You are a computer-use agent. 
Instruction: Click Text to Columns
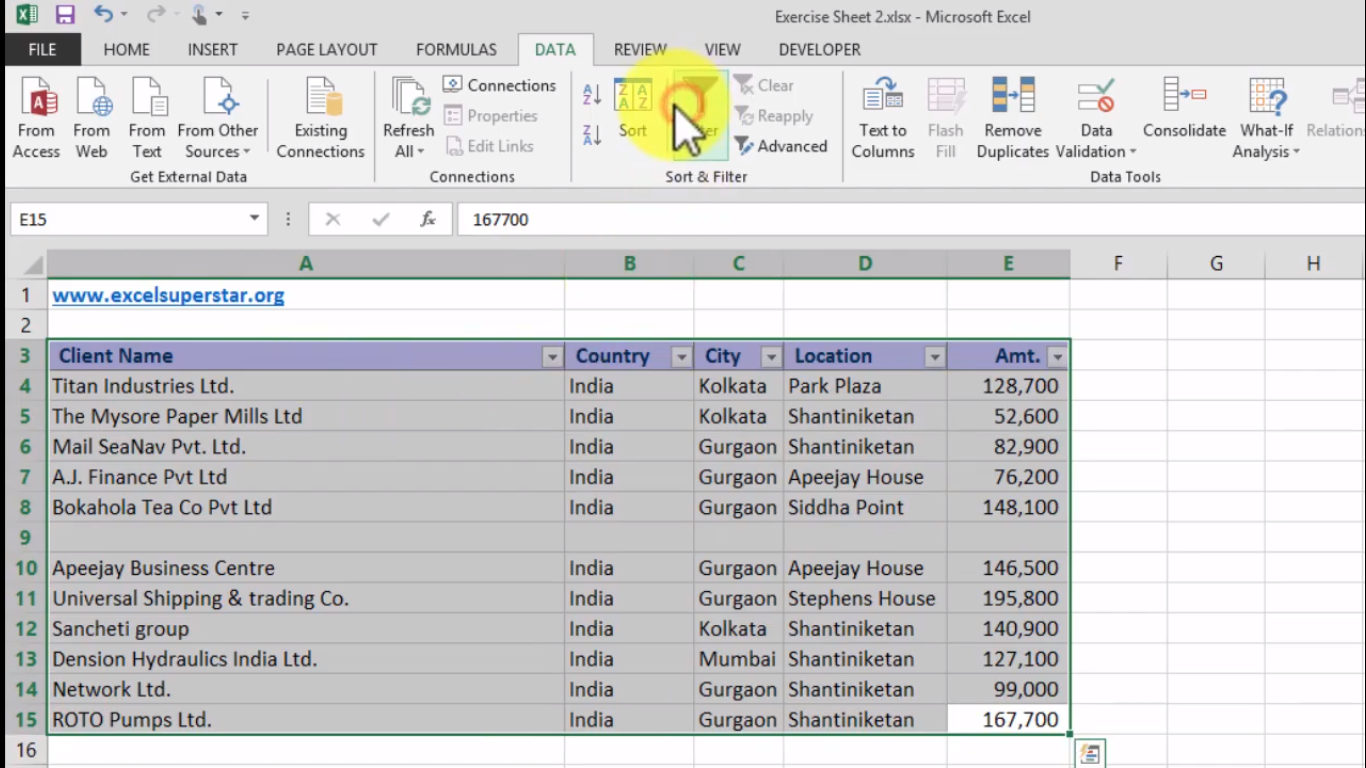(x=883, y=118)
